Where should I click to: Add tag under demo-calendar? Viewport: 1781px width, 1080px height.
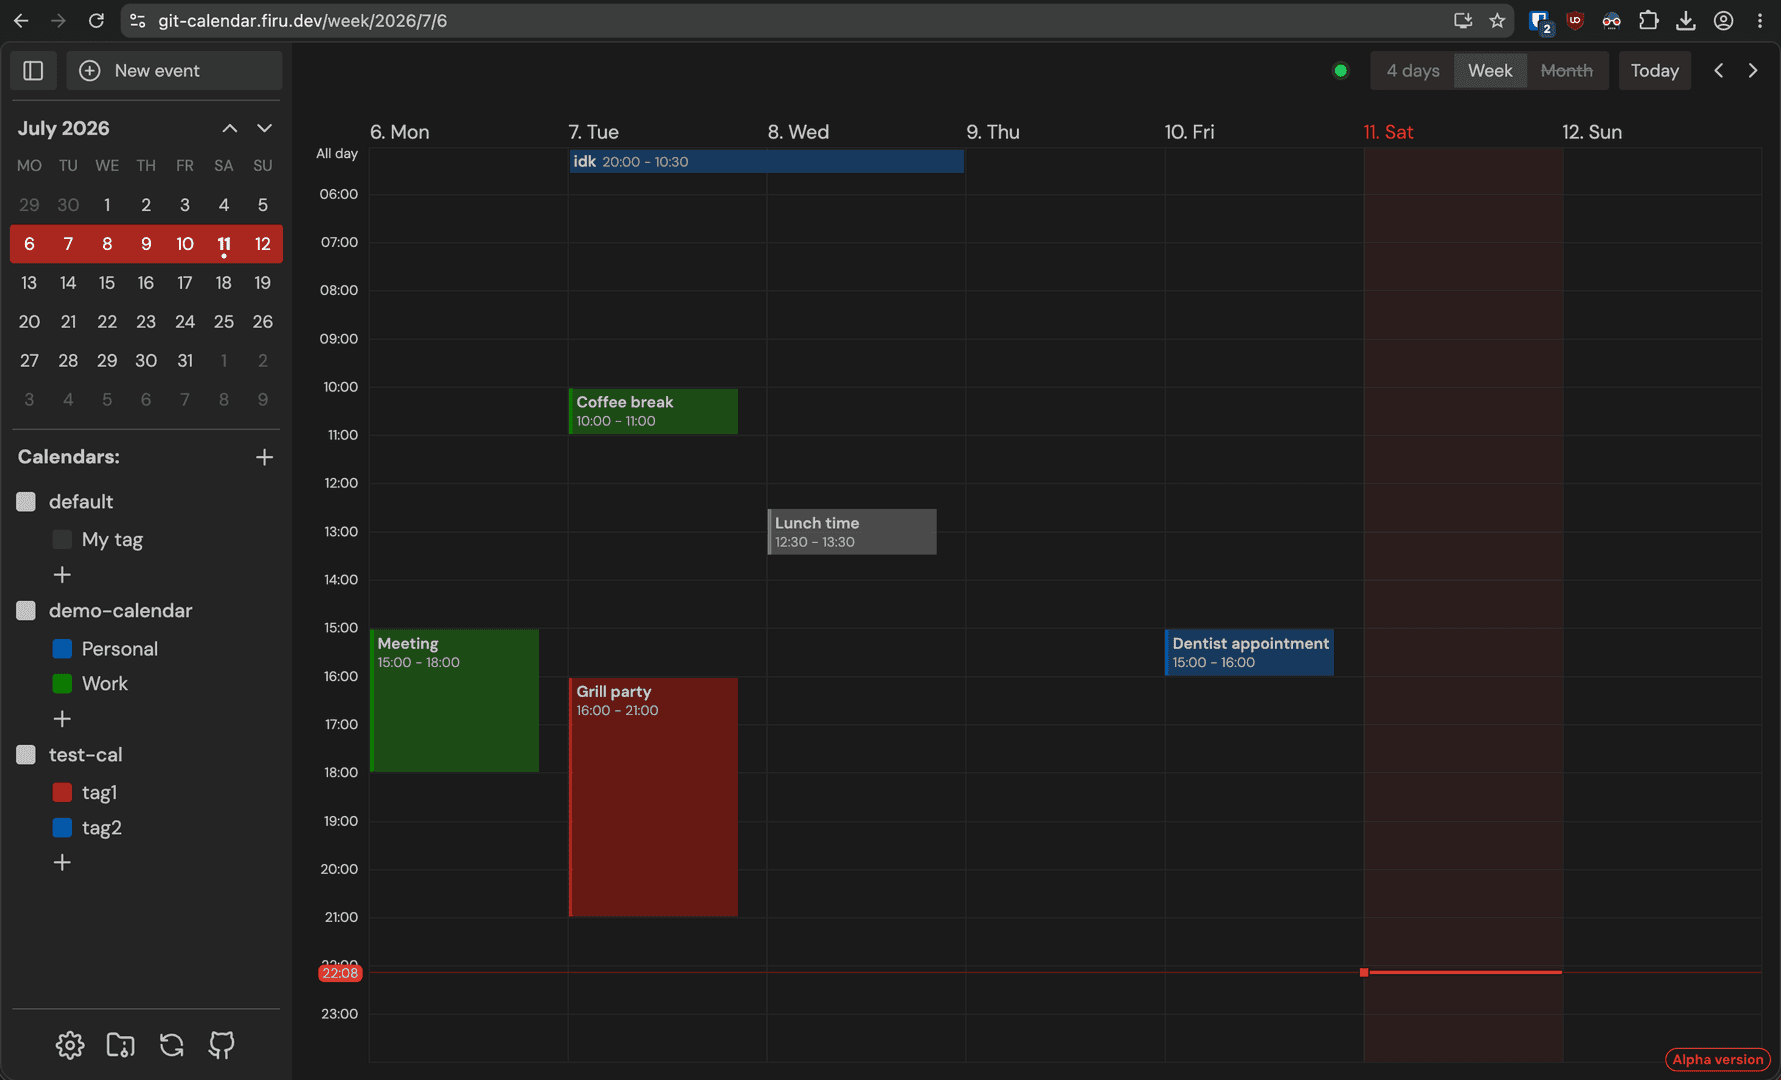tap(62, 719)
